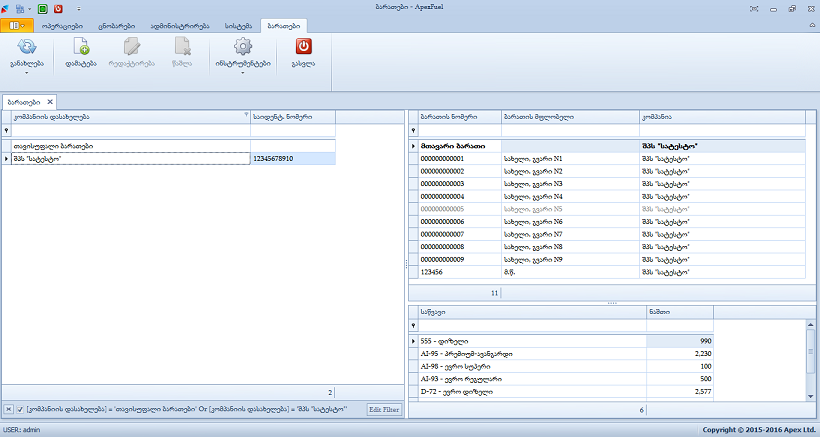Open the dropdown next to the blue quick access icon
Image resolution: width=820 pixels, height=437 pixels.
click(29, 9)
